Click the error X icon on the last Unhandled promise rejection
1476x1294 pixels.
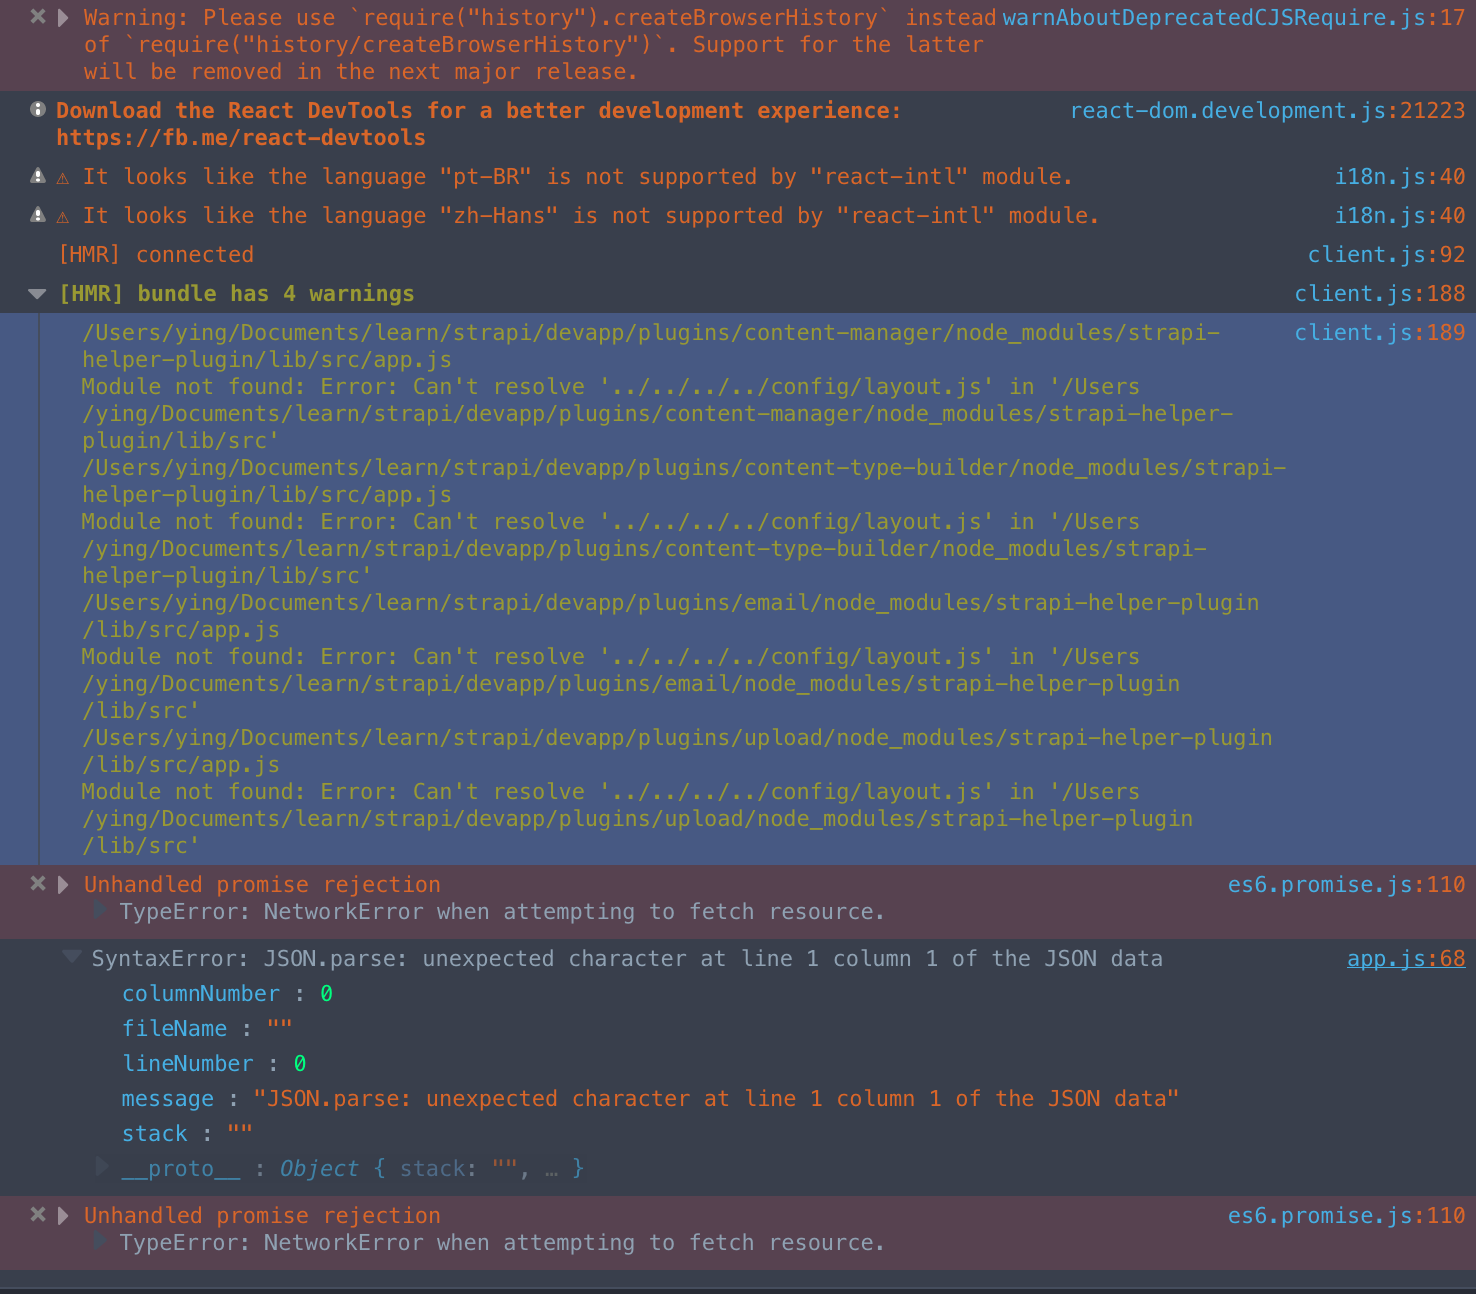pyautogui.click(x=38, y=1214)
